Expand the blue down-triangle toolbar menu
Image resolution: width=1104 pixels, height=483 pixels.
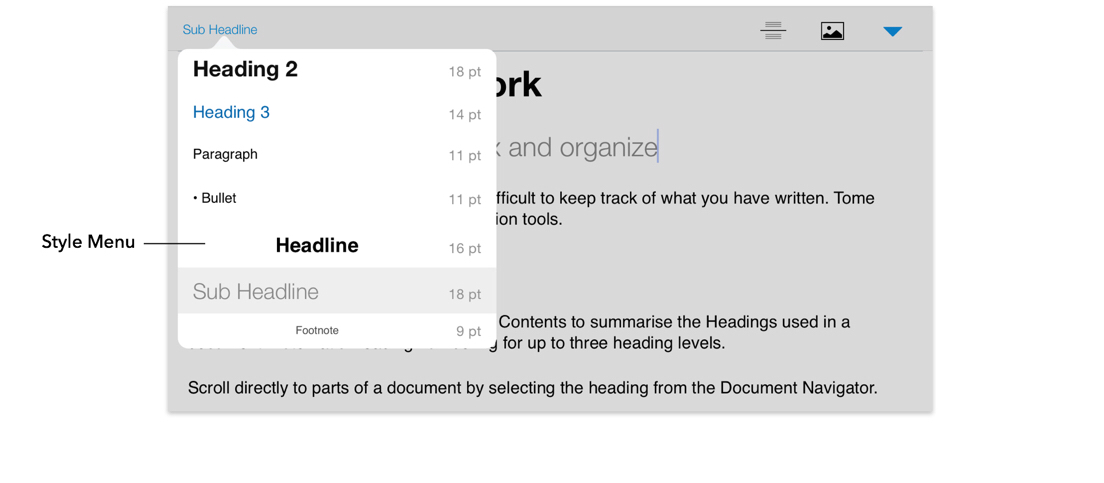tap(892, 31)
